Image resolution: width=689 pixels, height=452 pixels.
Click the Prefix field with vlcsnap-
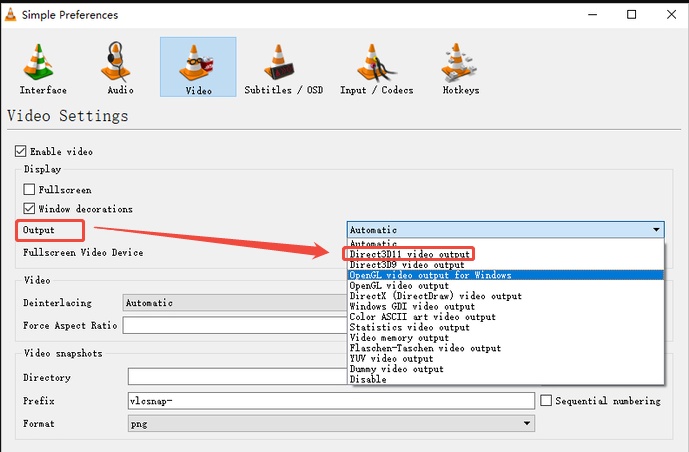coord(331,401)
